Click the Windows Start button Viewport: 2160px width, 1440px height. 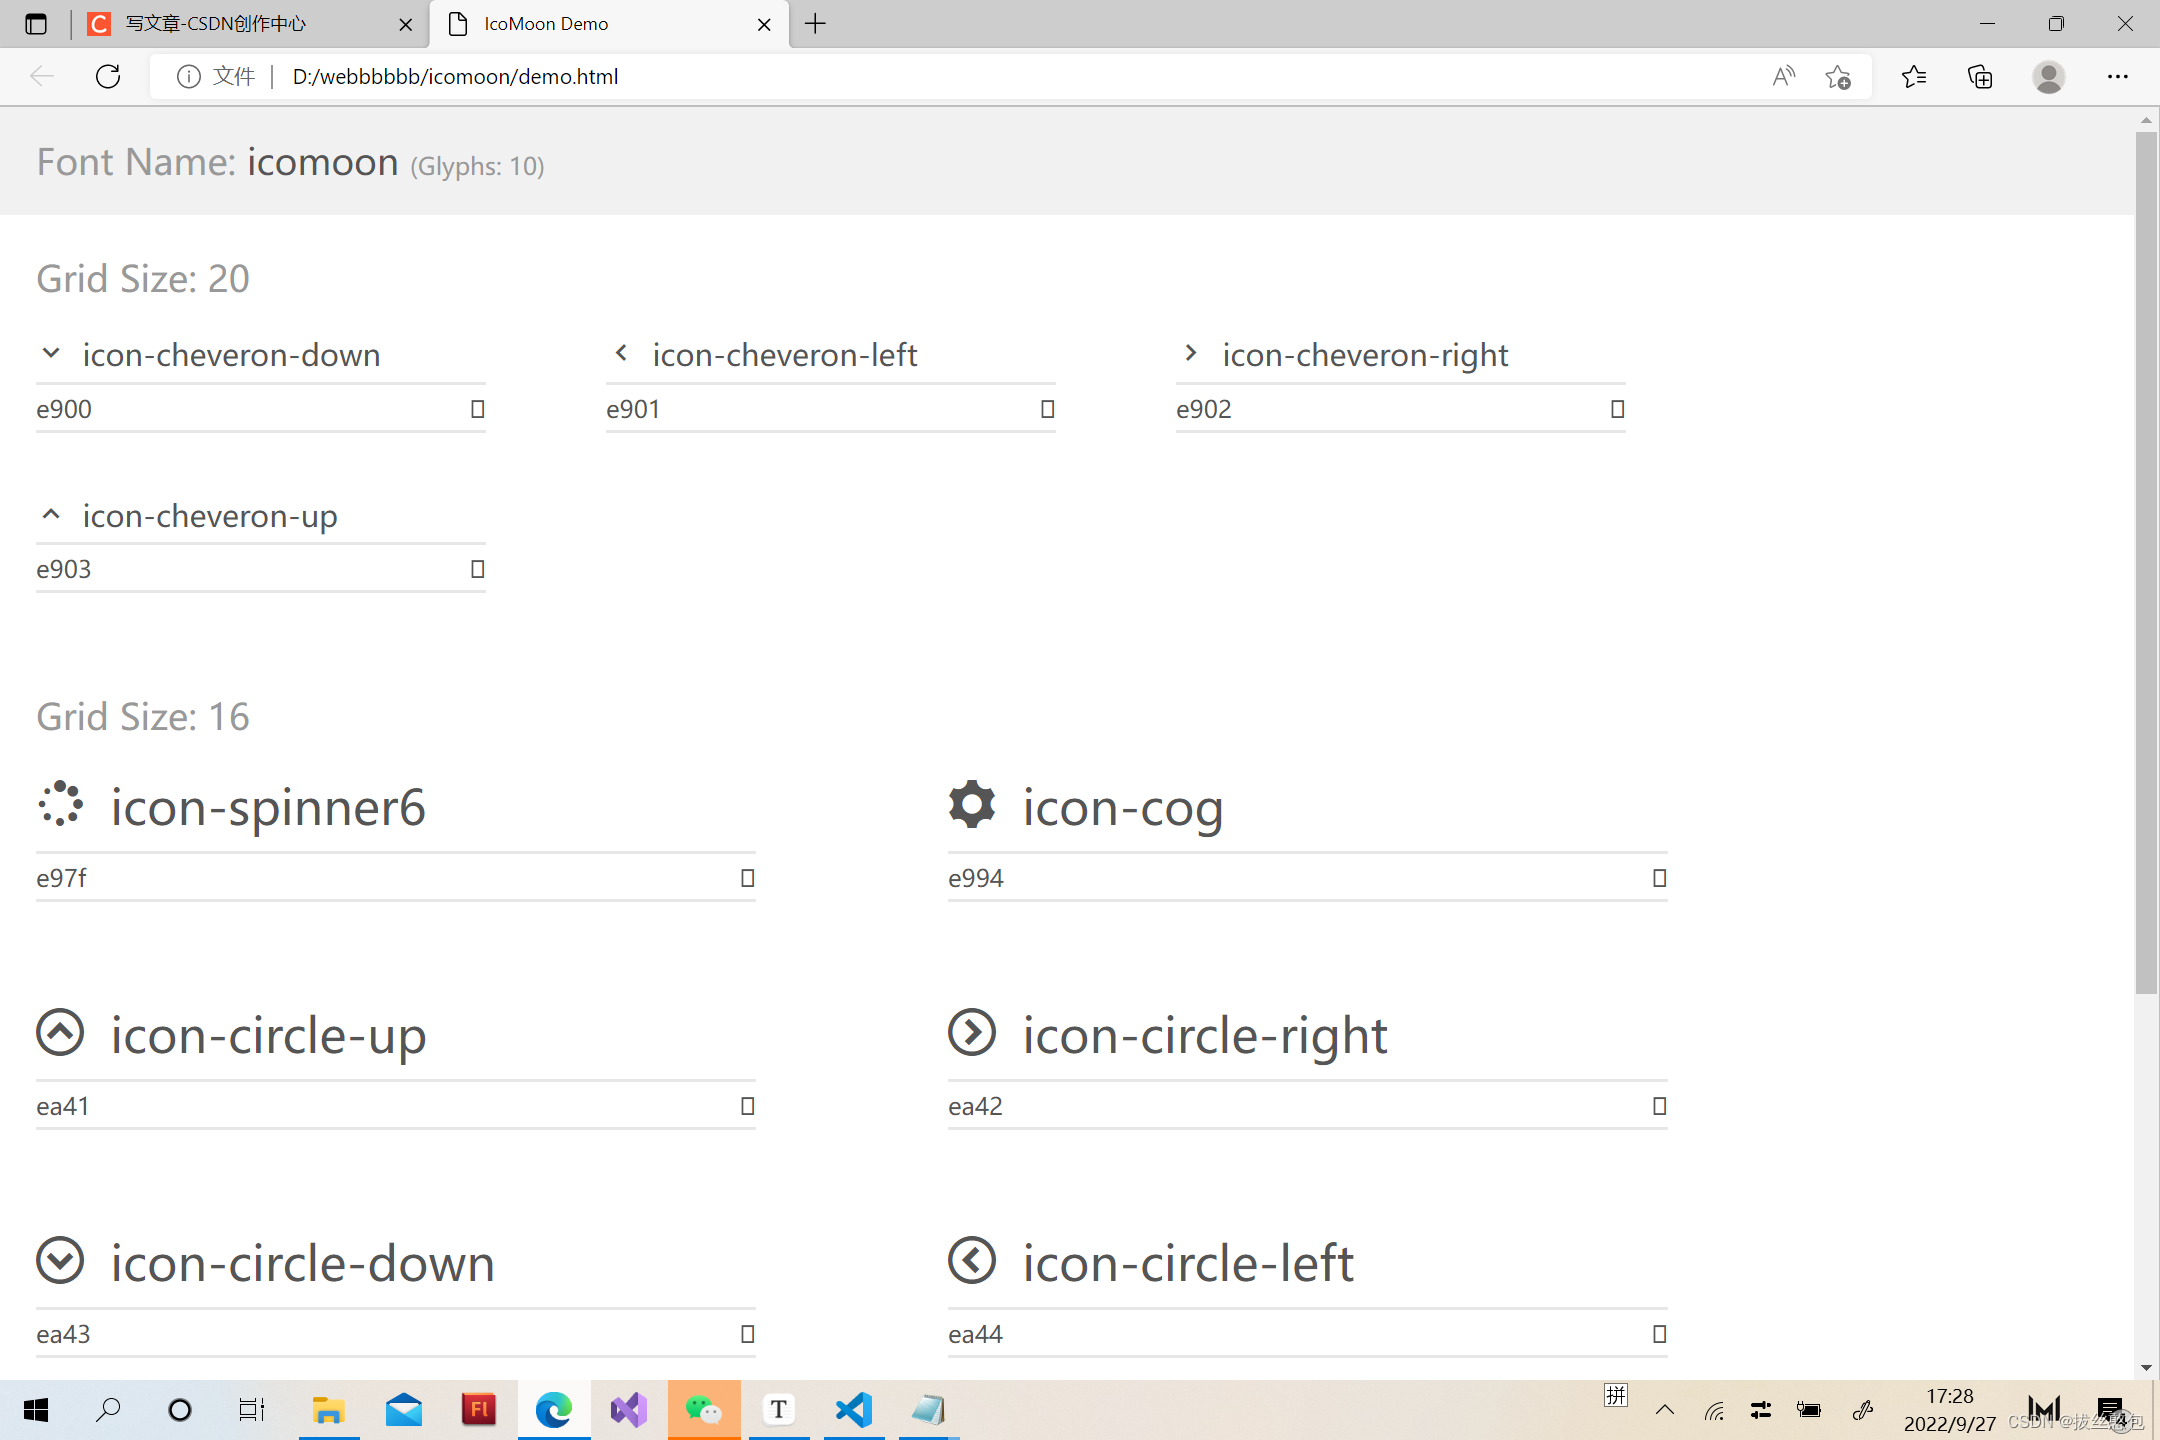[36, 1409]
